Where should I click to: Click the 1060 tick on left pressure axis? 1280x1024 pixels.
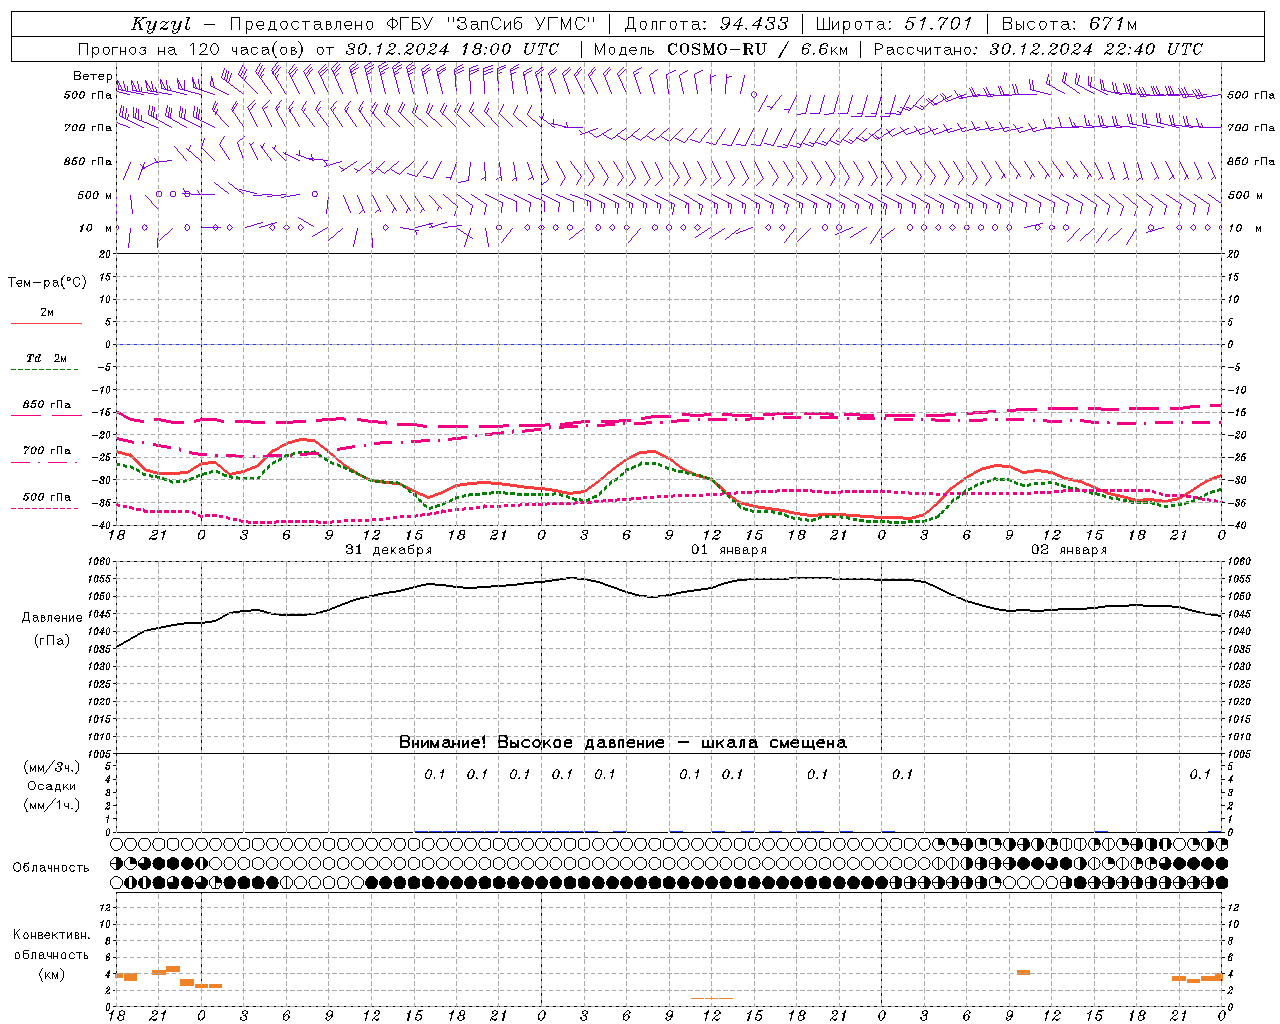[102, 562]
